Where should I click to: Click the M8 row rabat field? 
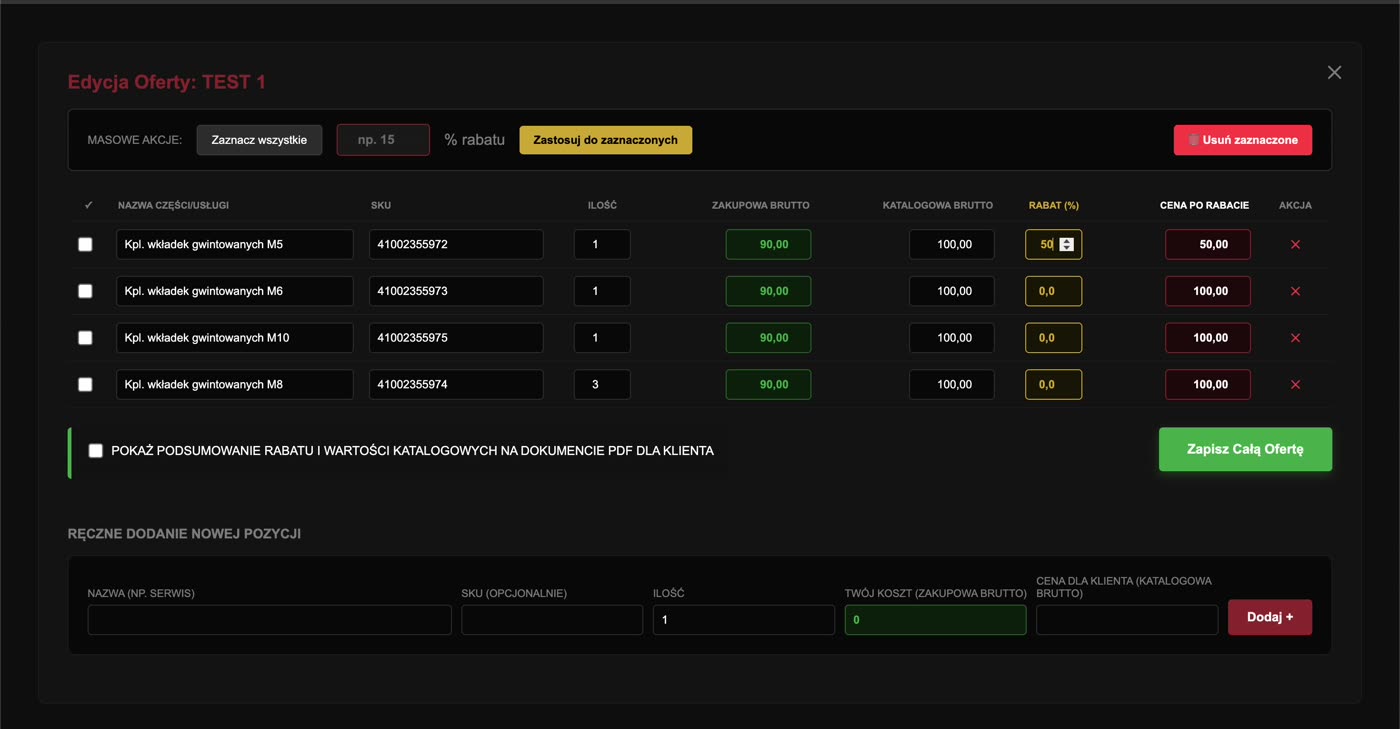click(1053, 384)
